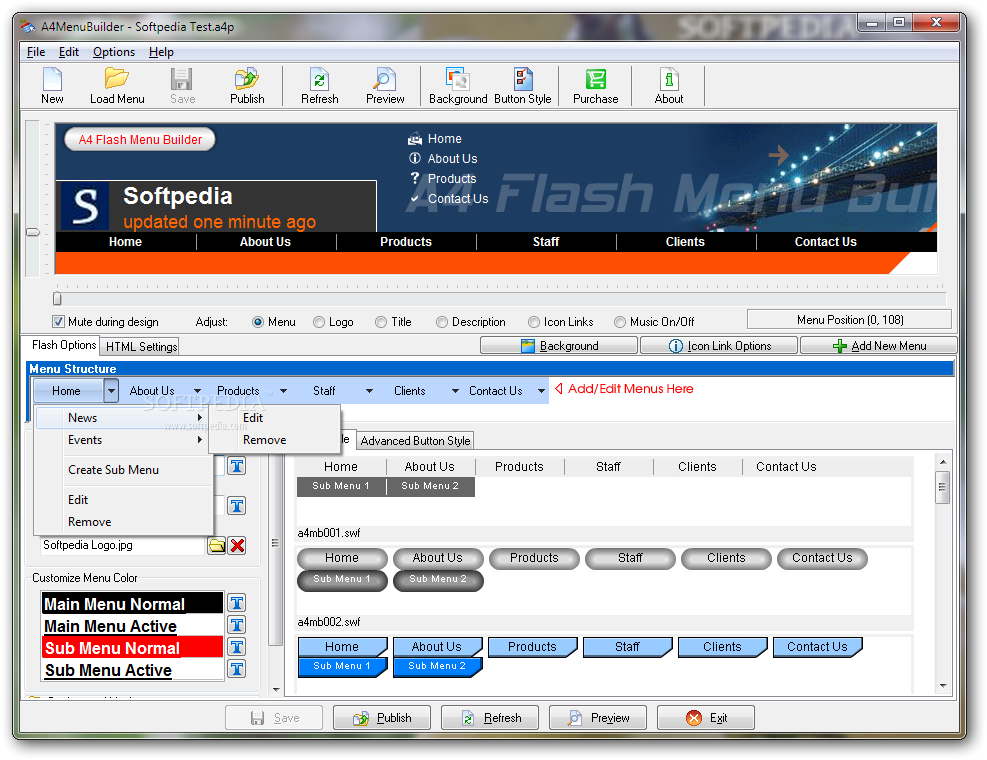Open the Help menu
Image resolution: width=987 pixels, height=760 pixels.
pos(161,52)
